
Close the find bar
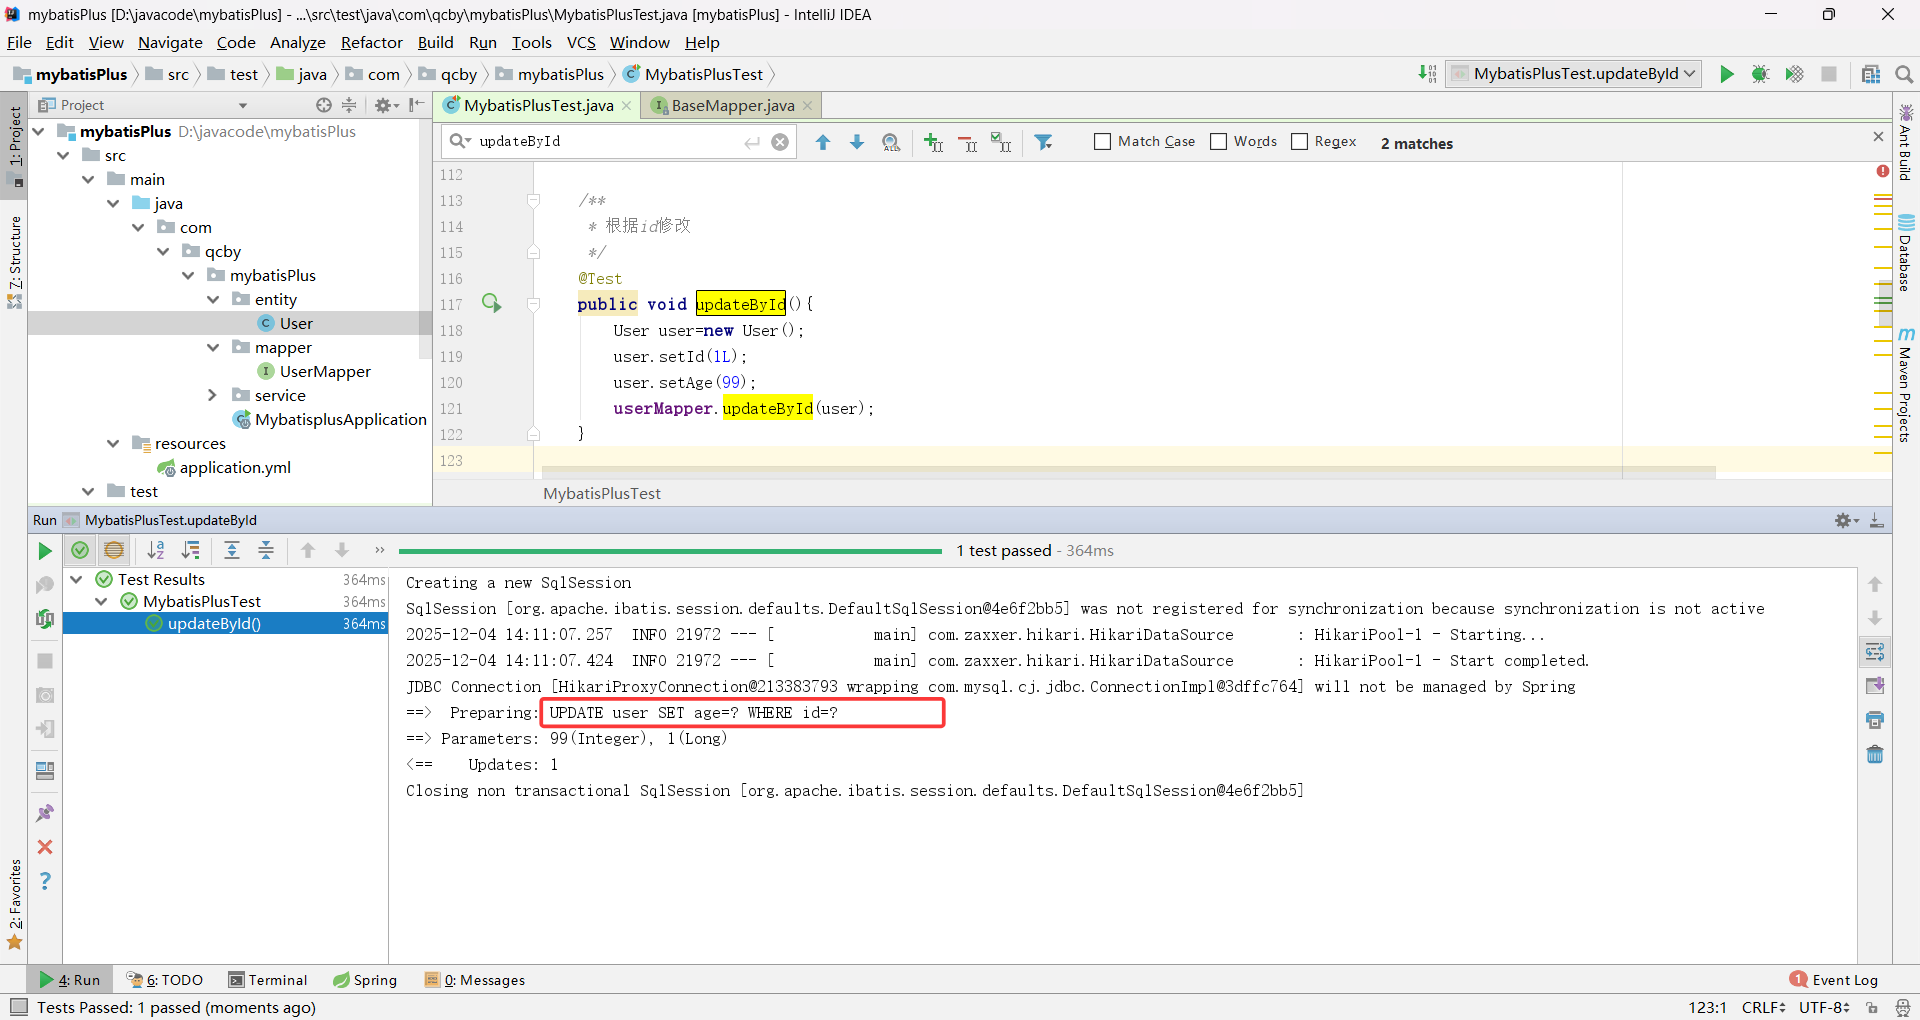pos(1878,137)
